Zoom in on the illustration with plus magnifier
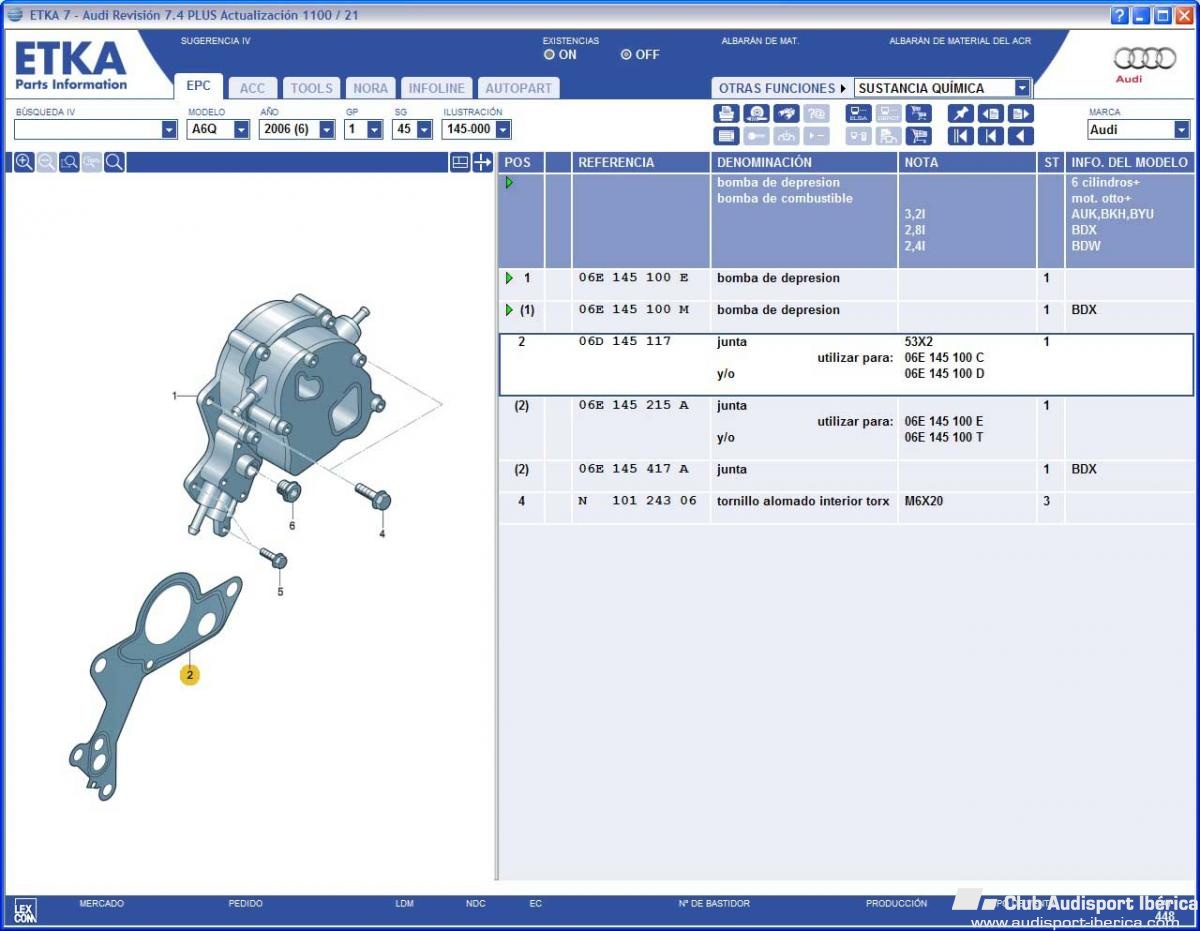1200x931 pixels. point(24,162)
